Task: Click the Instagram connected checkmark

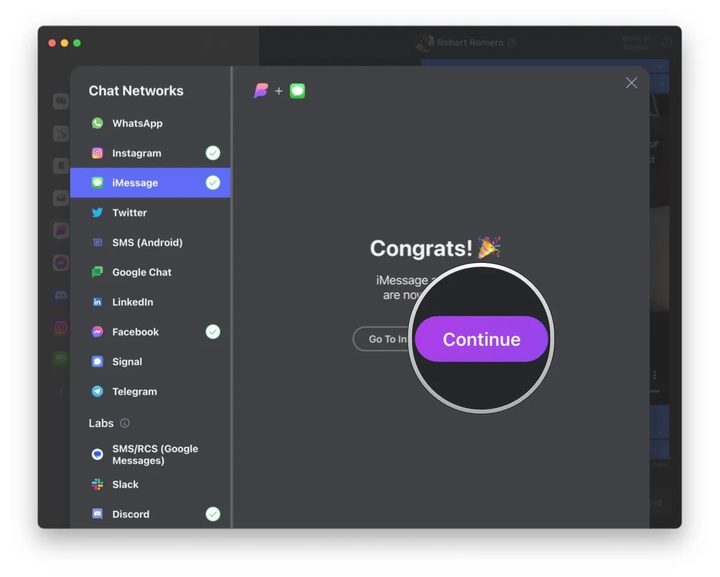Action: click(x=213, y=153)
